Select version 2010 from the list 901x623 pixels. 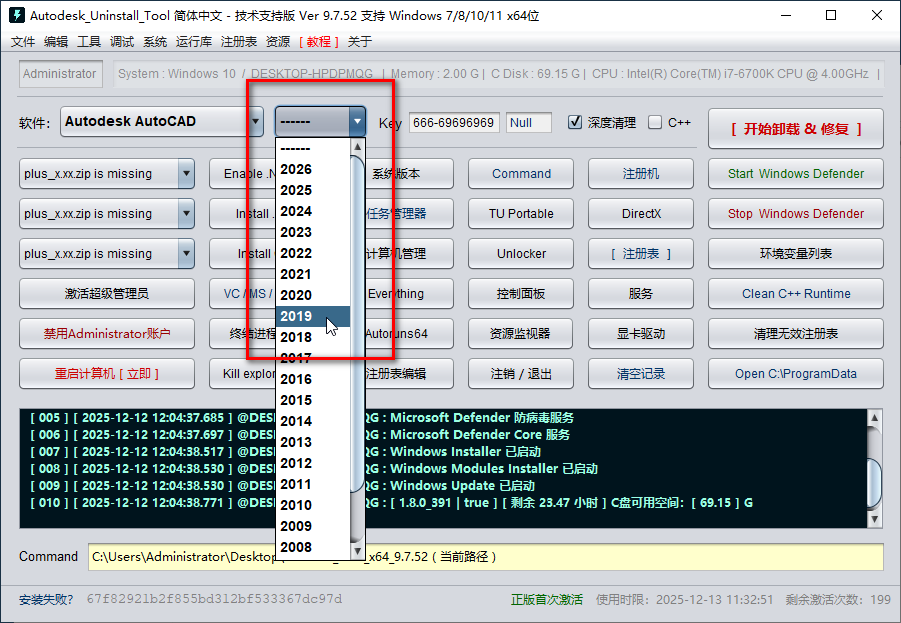click(x=313, y=505)
